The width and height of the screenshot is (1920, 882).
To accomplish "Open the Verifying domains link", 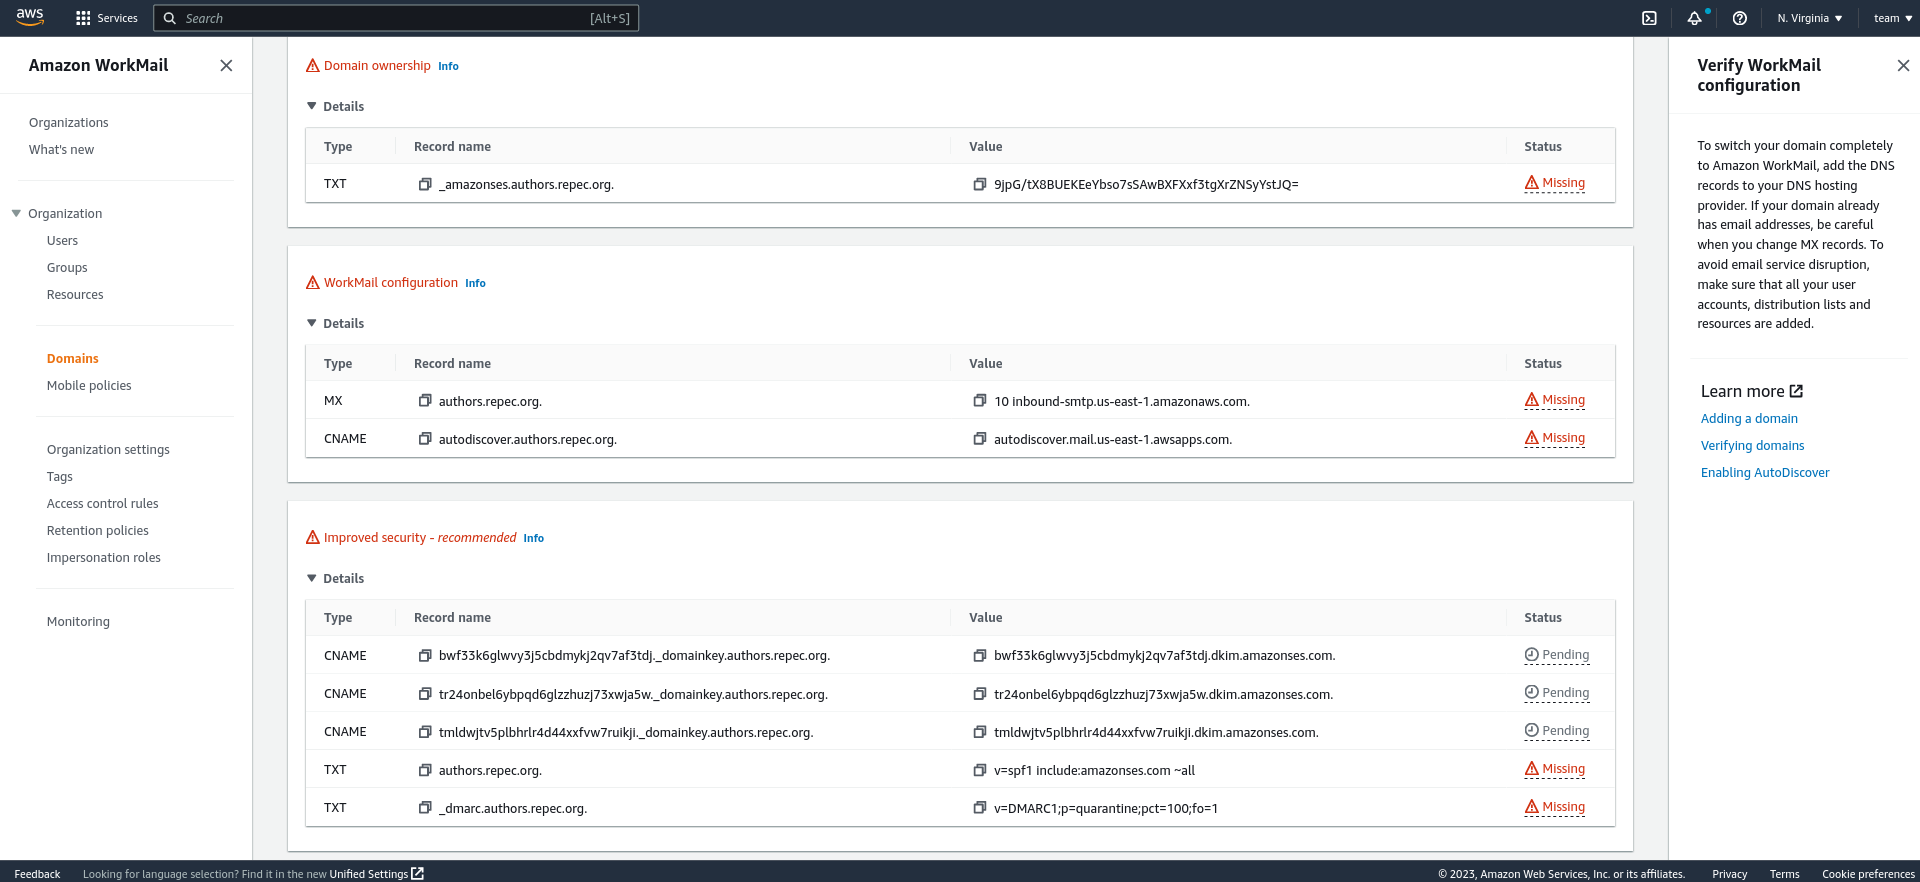I will pyautogui.click(x=1752, y=446).
